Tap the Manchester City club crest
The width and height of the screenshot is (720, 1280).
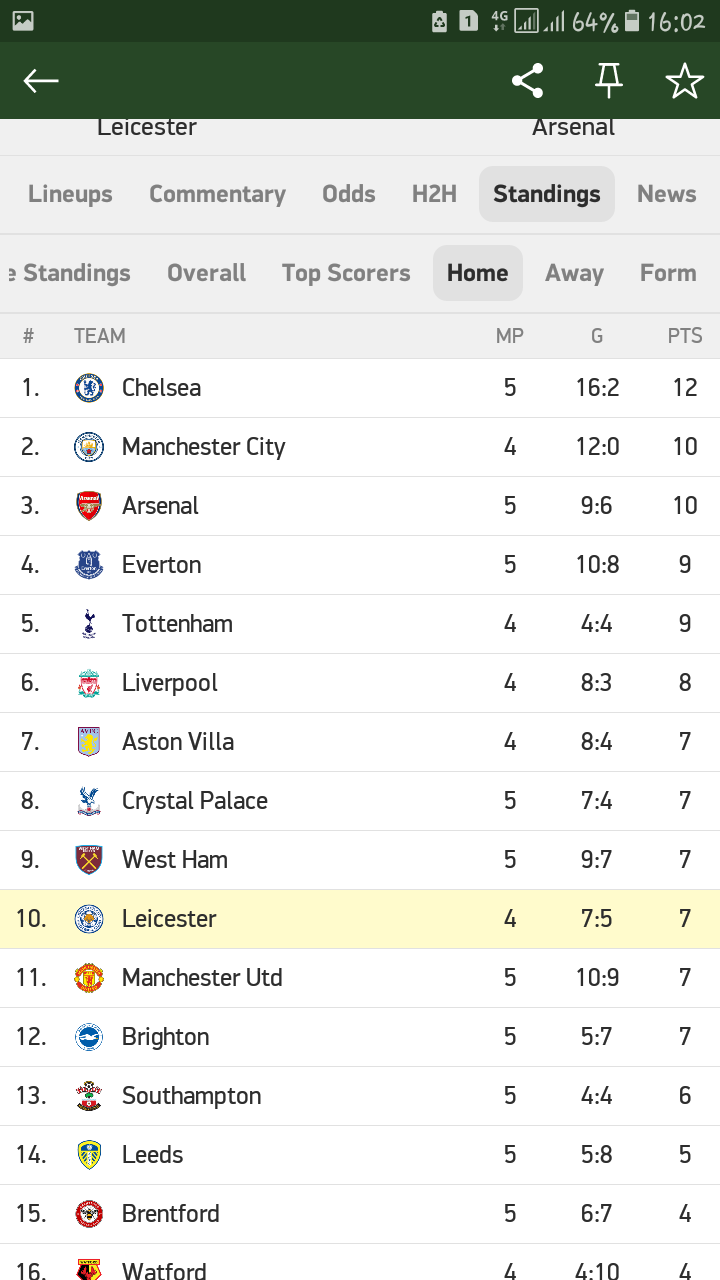coord(89,447)
